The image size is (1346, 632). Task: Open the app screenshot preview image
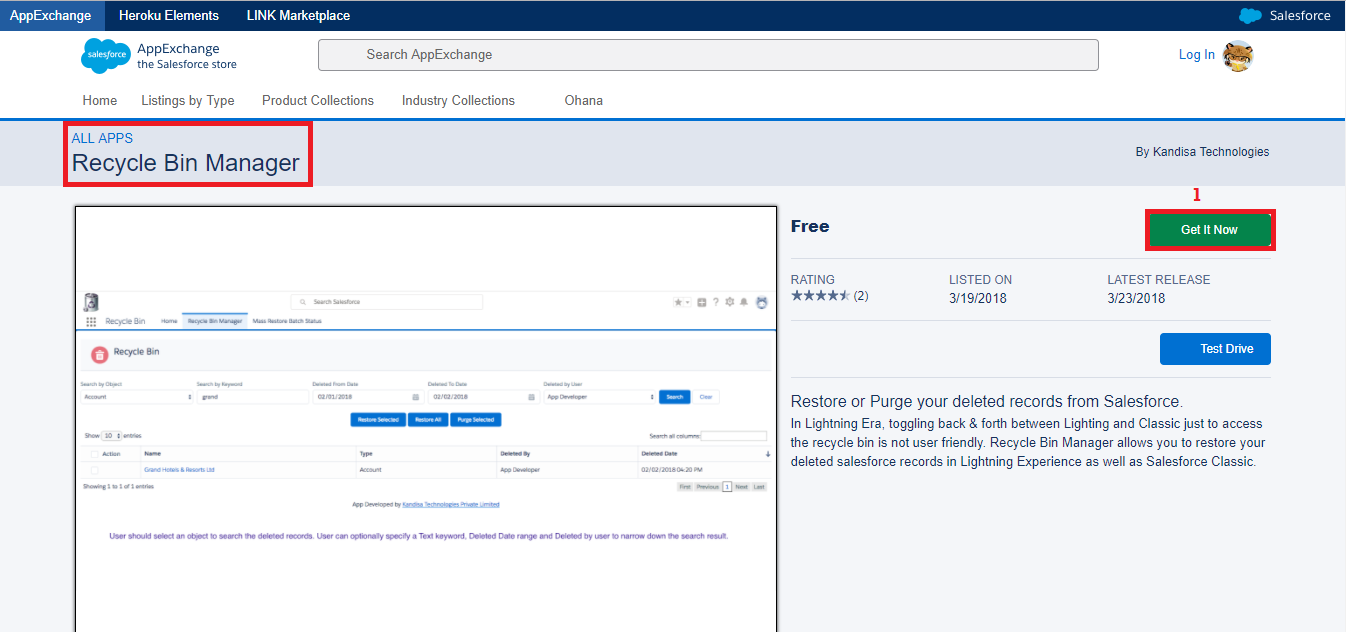click(x=426, y=418)
